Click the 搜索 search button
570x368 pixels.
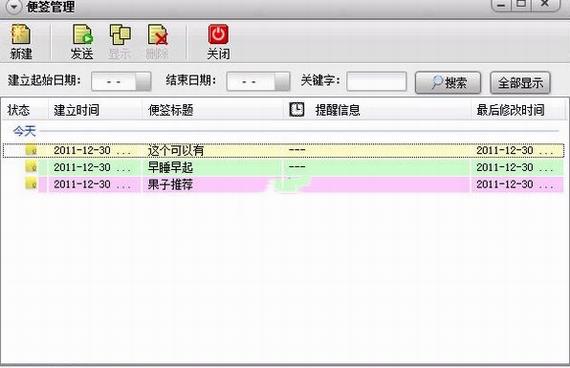(448, 83)
